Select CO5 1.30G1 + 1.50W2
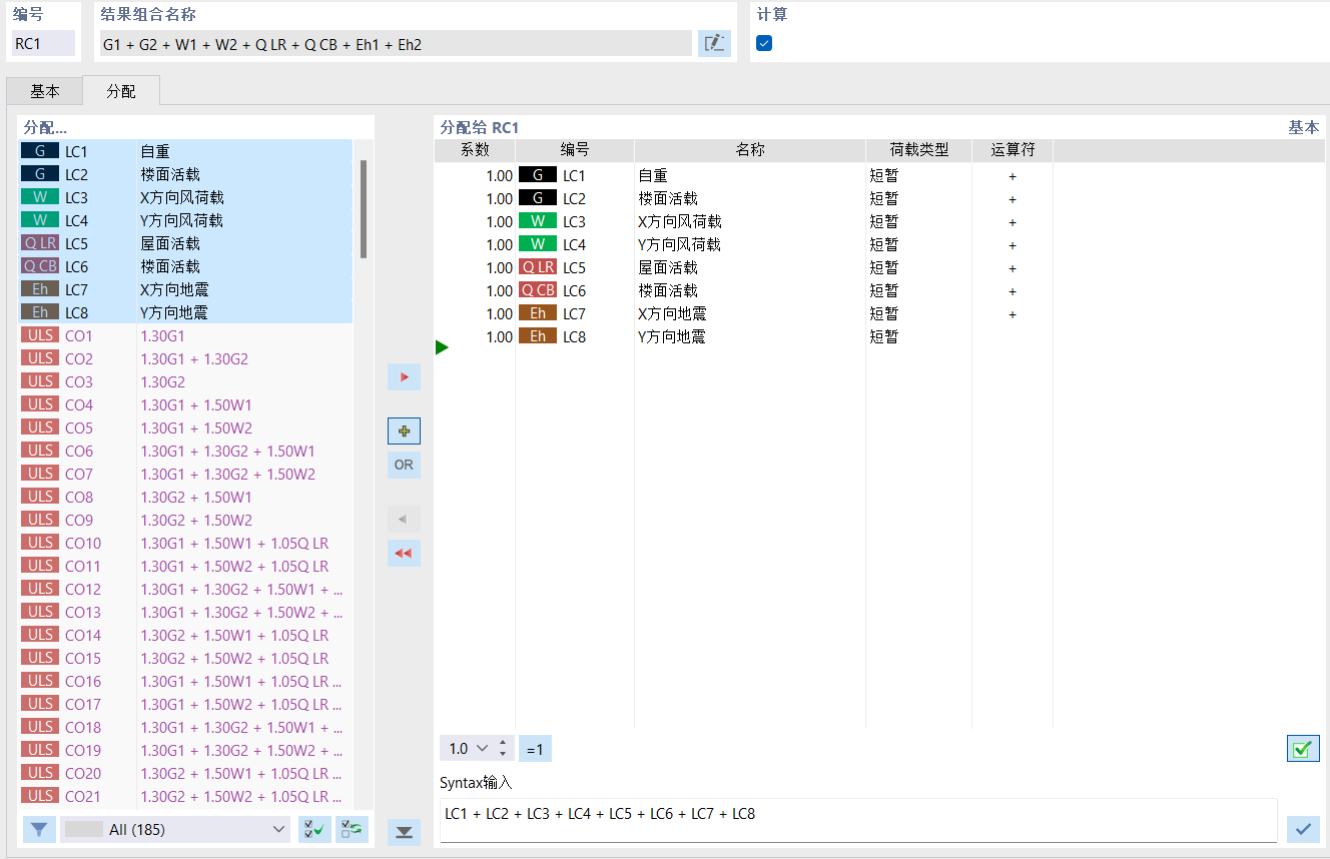 tap(186, 427)
